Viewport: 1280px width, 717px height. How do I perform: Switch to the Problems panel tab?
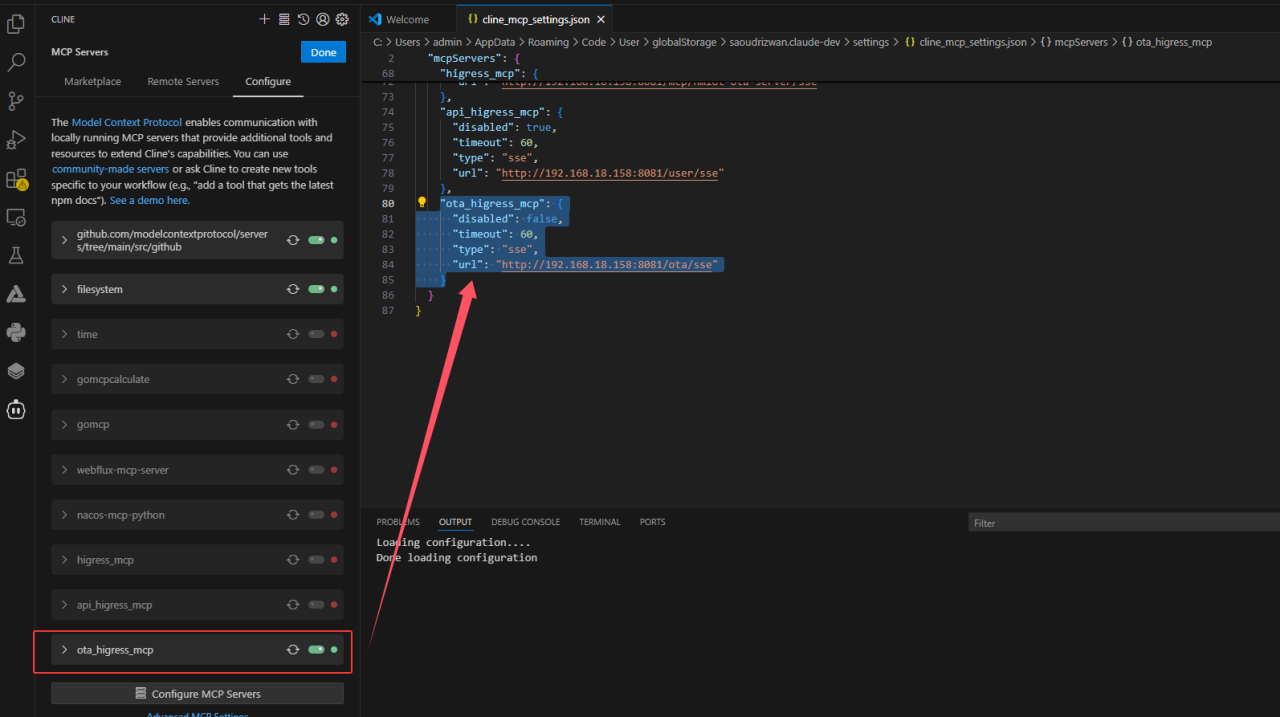click(398, 522)
